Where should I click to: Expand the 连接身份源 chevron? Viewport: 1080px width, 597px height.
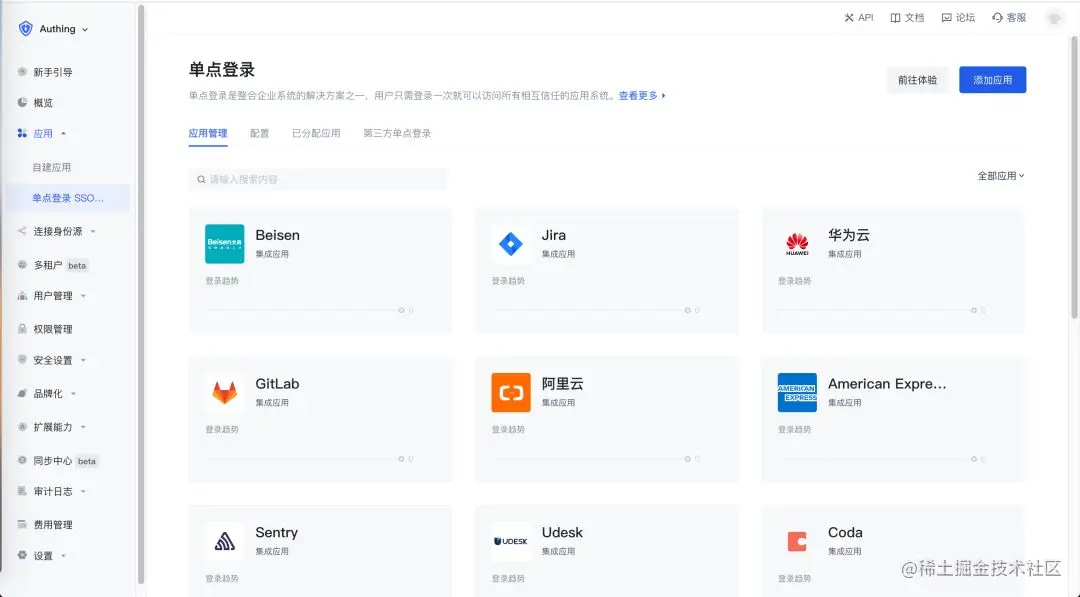93,231
